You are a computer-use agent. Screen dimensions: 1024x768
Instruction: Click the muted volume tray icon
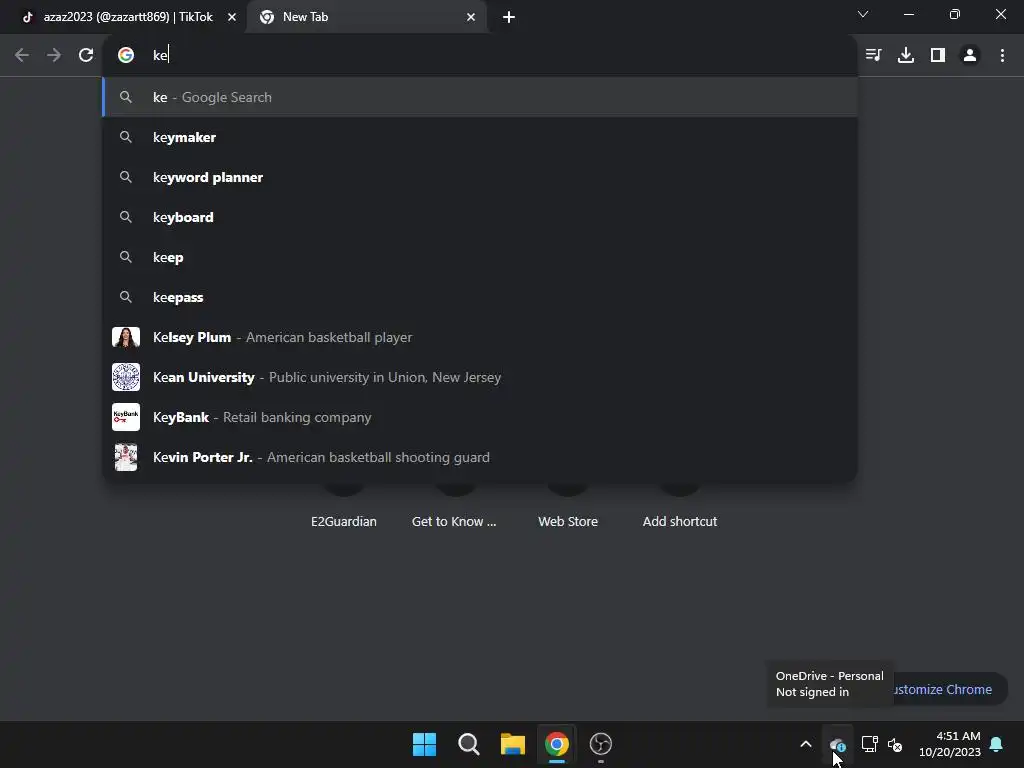(895, 744)
